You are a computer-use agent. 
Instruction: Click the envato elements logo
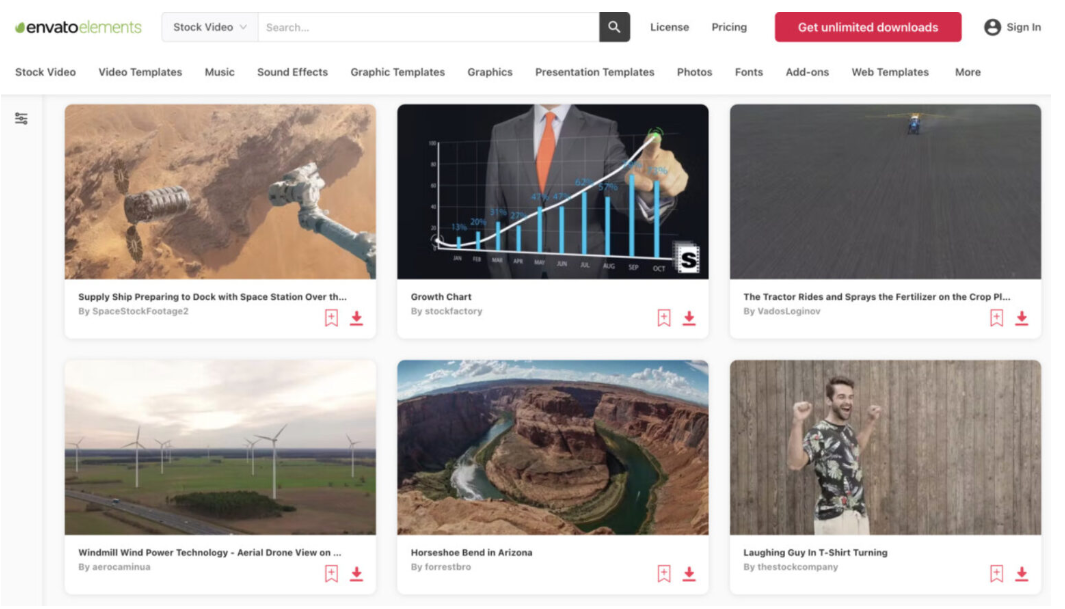[78, 27]
